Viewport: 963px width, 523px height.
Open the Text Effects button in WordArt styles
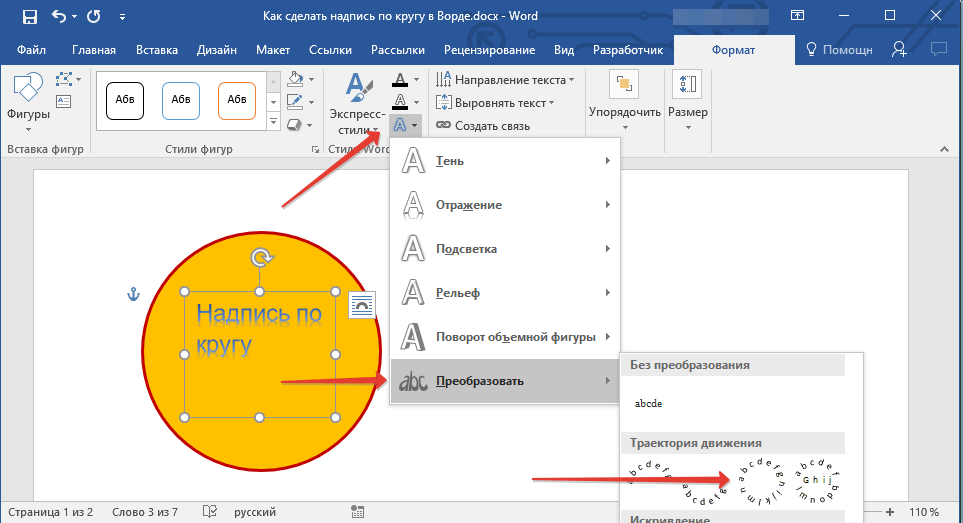[x=405, y=125]
